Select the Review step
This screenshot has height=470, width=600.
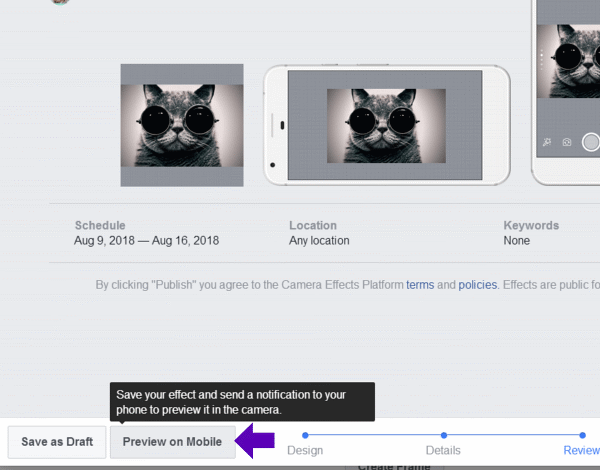tap(581, 451)
